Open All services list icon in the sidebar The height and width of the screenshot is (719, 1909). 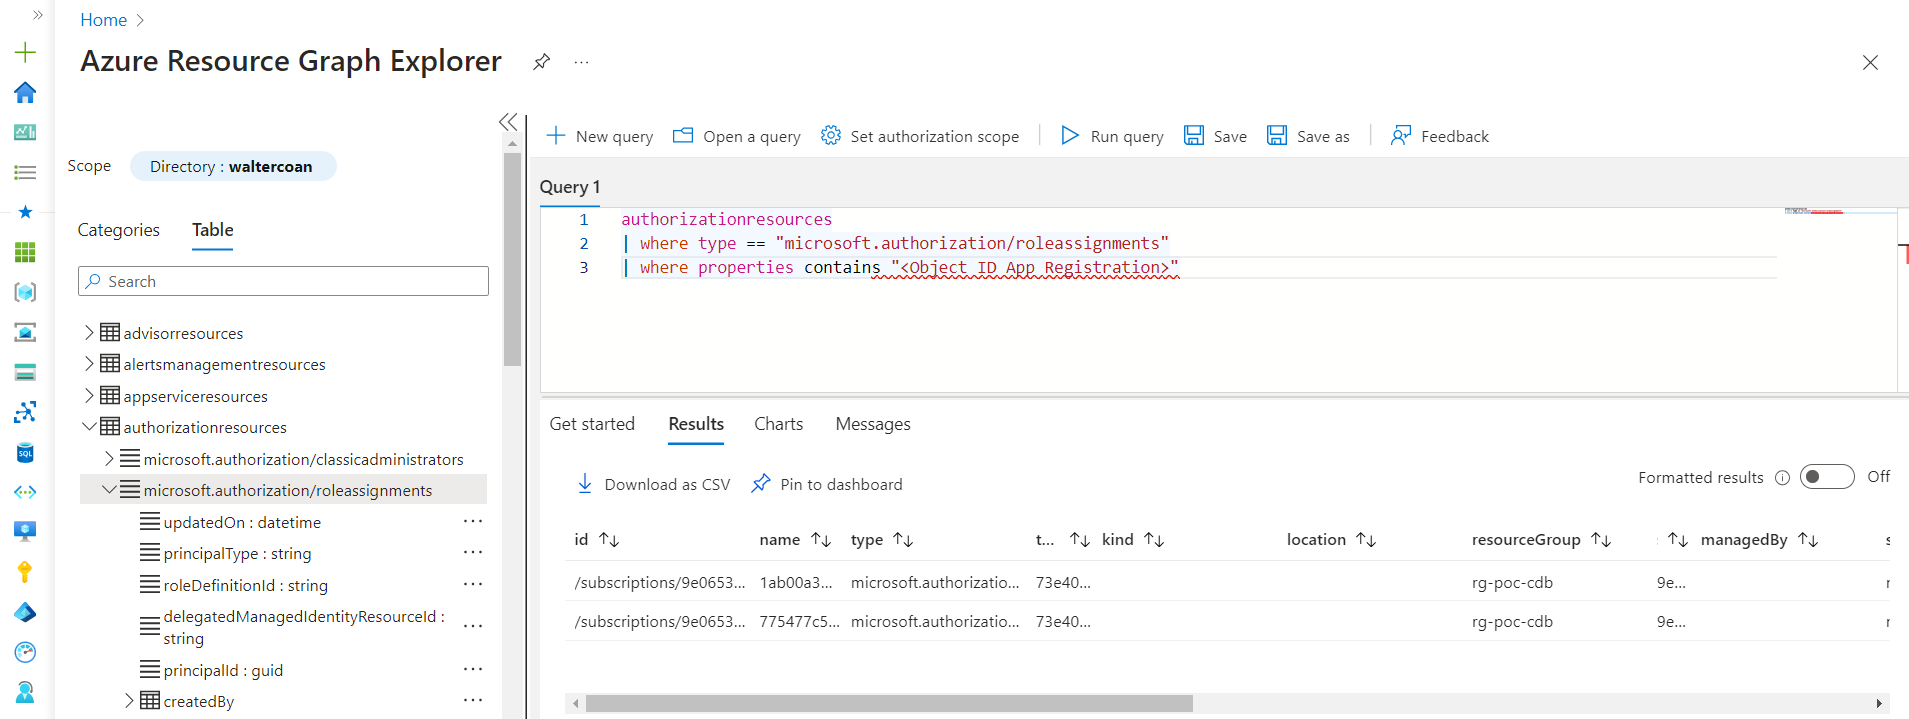25,172
